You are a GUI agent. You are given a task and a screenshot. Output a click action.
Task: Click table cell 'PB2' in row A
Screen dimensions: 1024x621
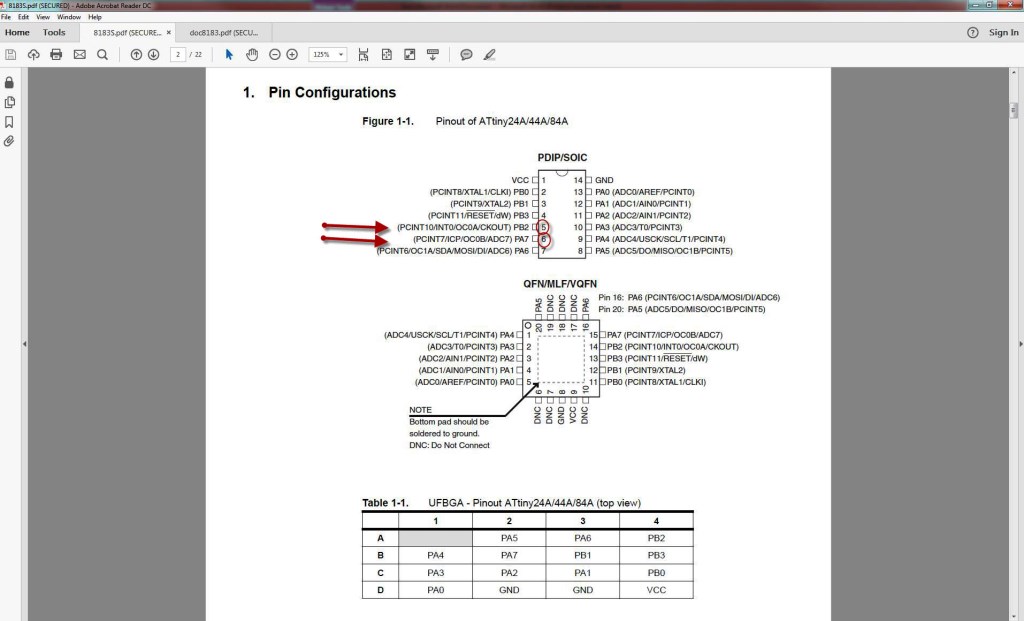tap(656, 538)
